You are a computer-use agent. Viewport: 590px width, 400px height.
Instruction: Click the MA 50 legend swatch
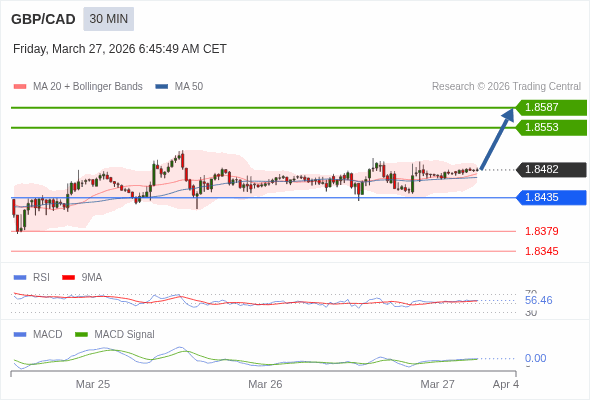tap(162, 87)
